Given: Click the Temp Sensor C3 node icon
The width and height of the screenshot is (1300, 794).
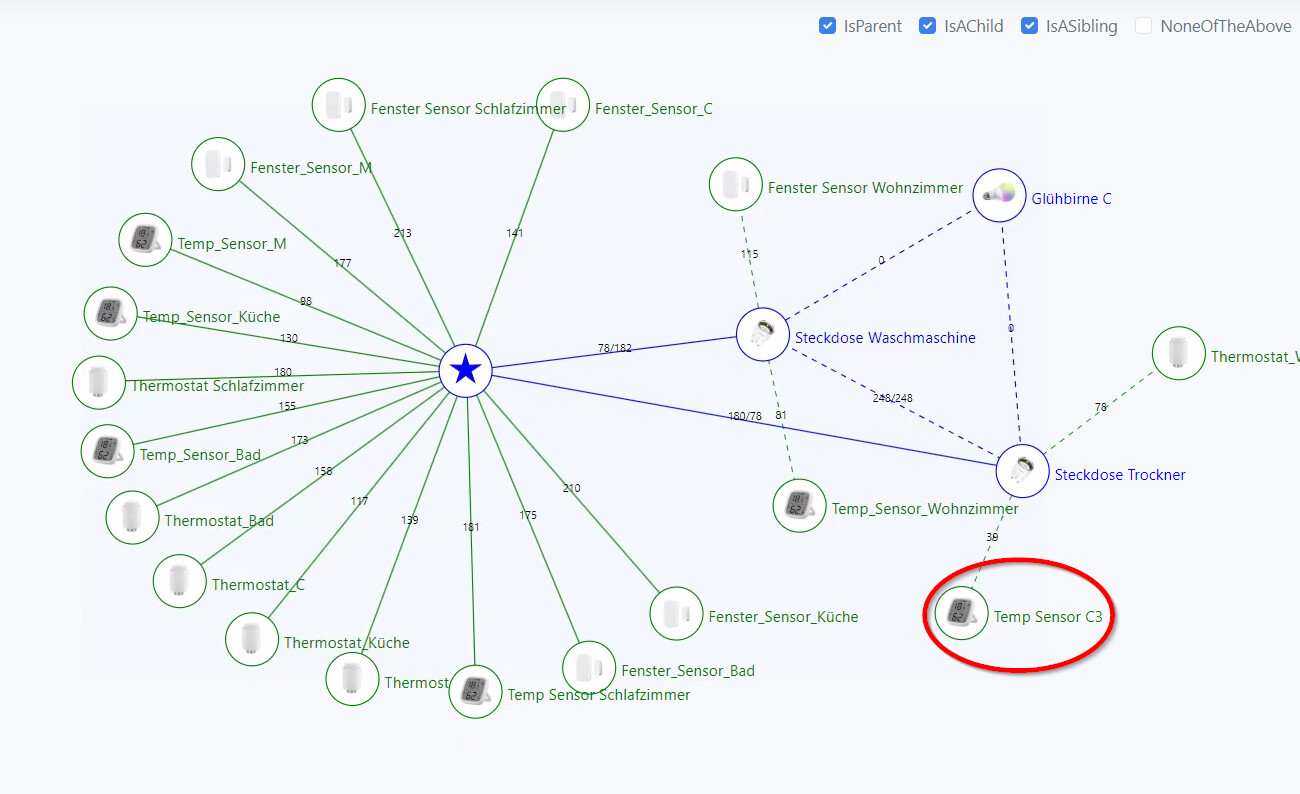Looking at the screenshot, I should click(x=961, y=613).
